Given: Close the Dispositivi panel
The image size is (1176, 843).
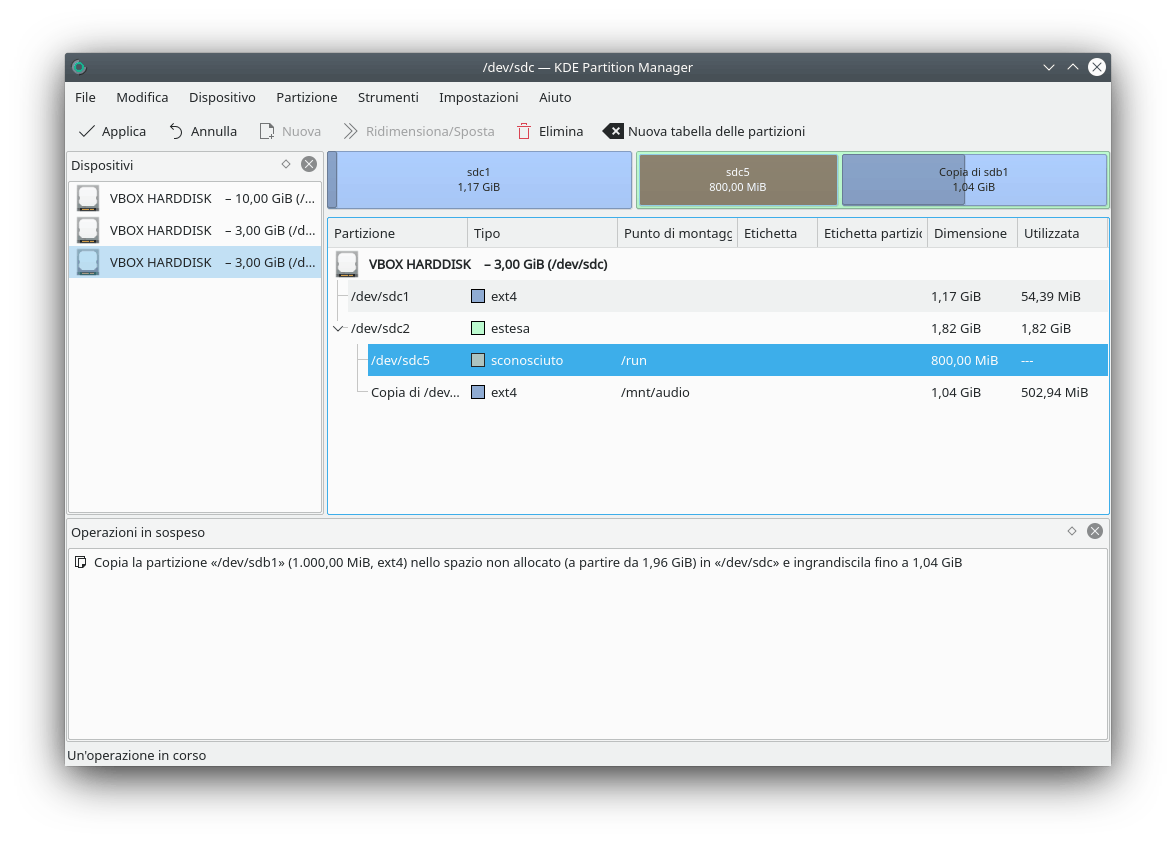Looking at the screenshot, I should coord(309,164).
